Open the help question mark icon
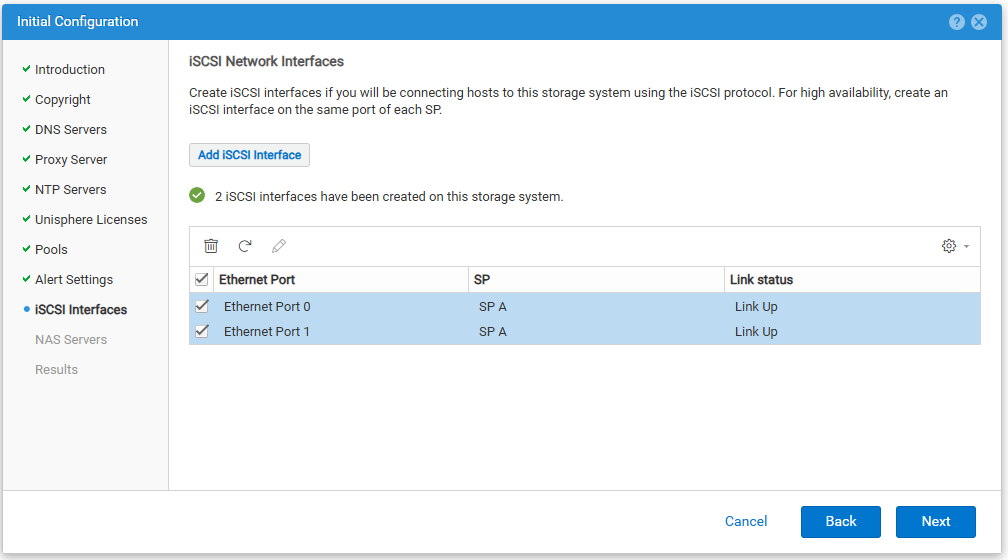Image resolution: width=1008 pixels, height=560 pixels. [x=957, y=22]
